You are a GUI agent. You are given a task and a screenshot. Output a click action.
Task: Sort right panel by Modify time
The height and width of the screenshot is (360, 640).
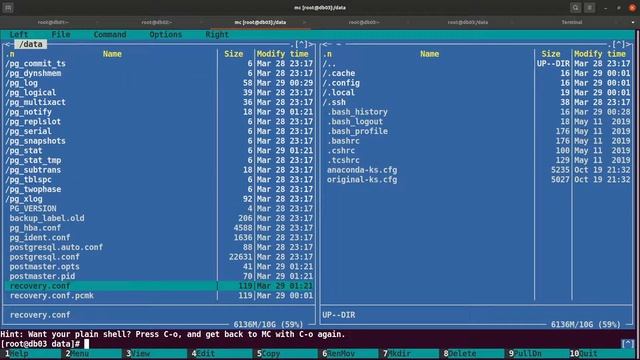coord(600,54)
